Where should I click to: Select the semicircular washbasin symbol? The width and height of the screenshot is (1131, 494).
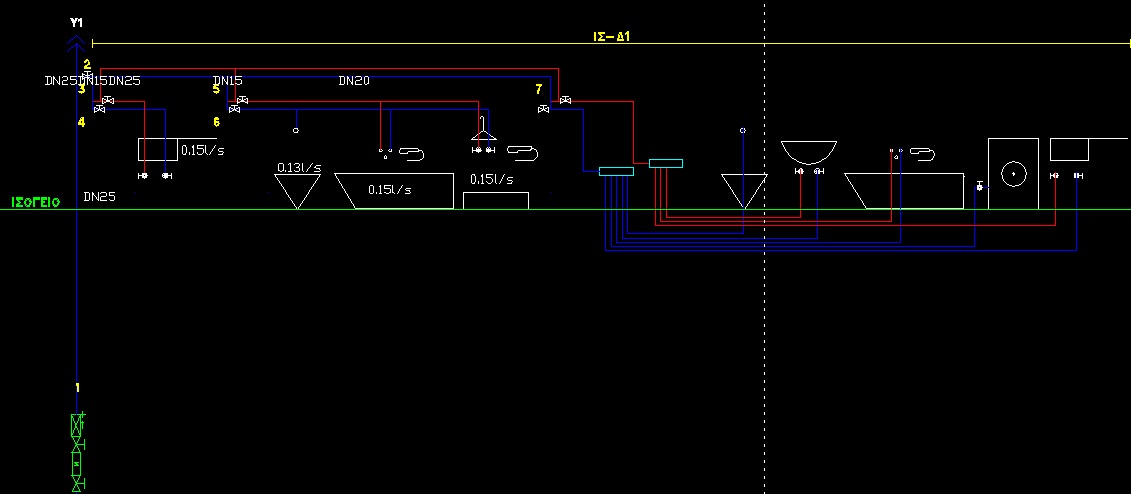(x=808, y=152)
